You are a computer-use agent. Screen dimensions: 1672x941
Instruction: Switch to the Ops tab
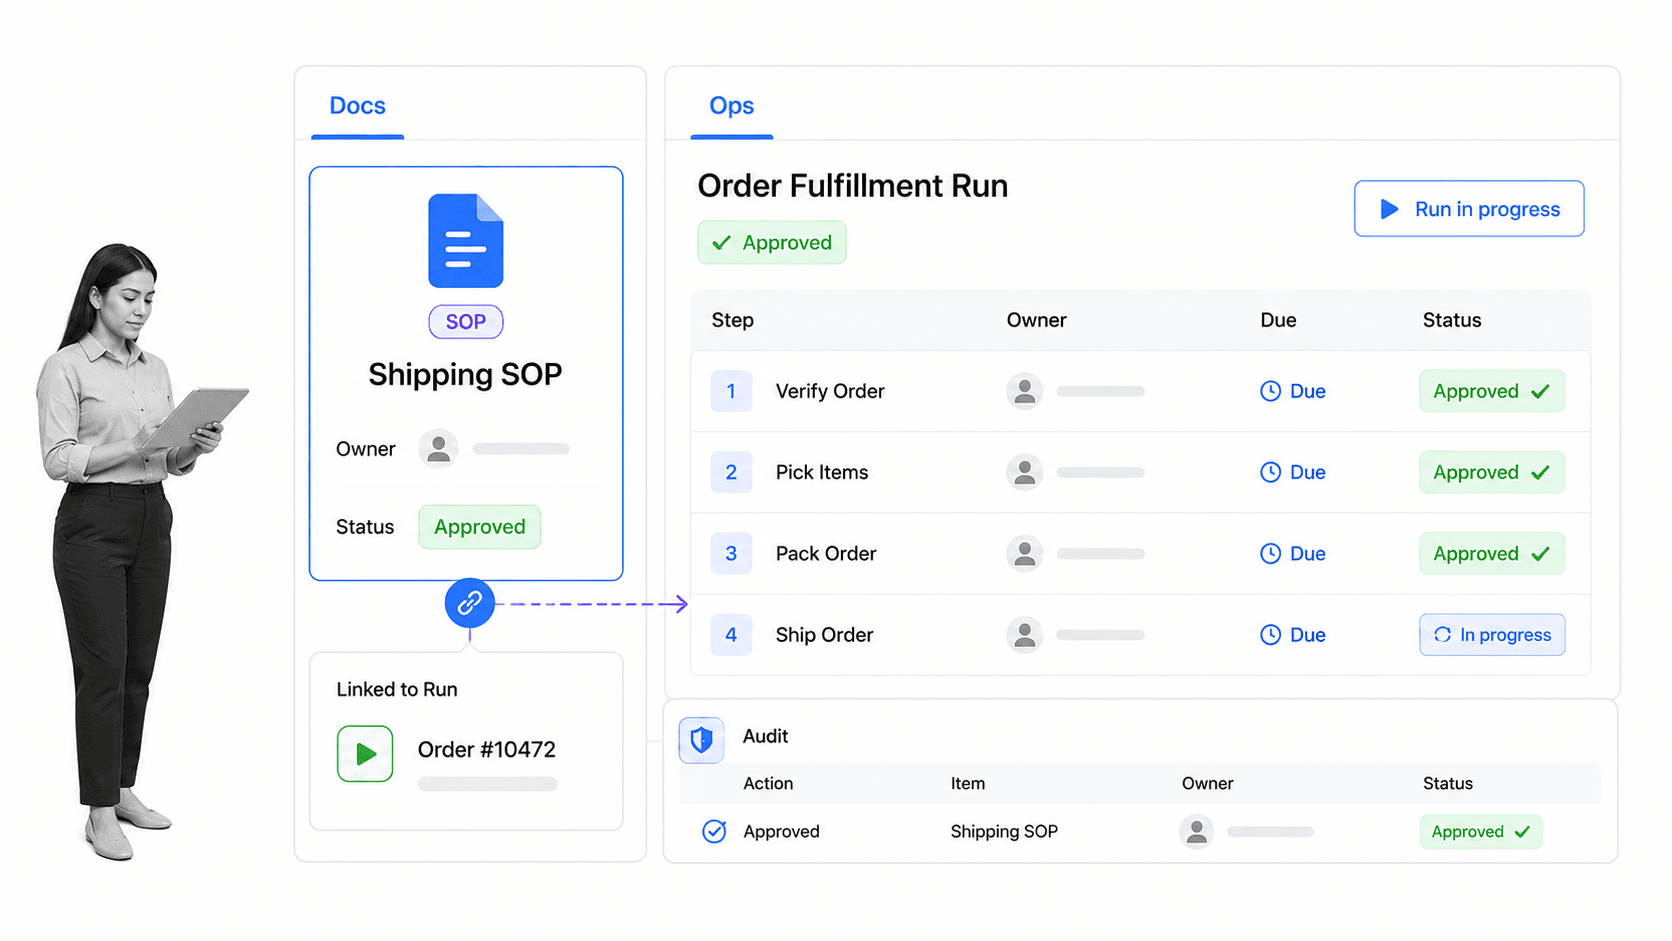click(731, 106)
